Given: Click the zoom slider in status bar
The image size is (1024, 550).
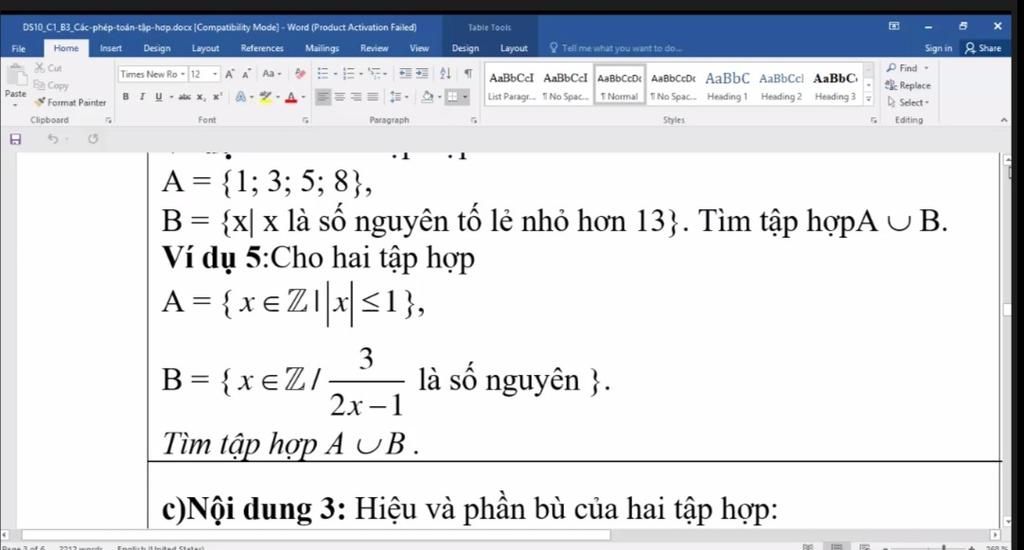Looking at the screenshot, I should click(943, 547).
